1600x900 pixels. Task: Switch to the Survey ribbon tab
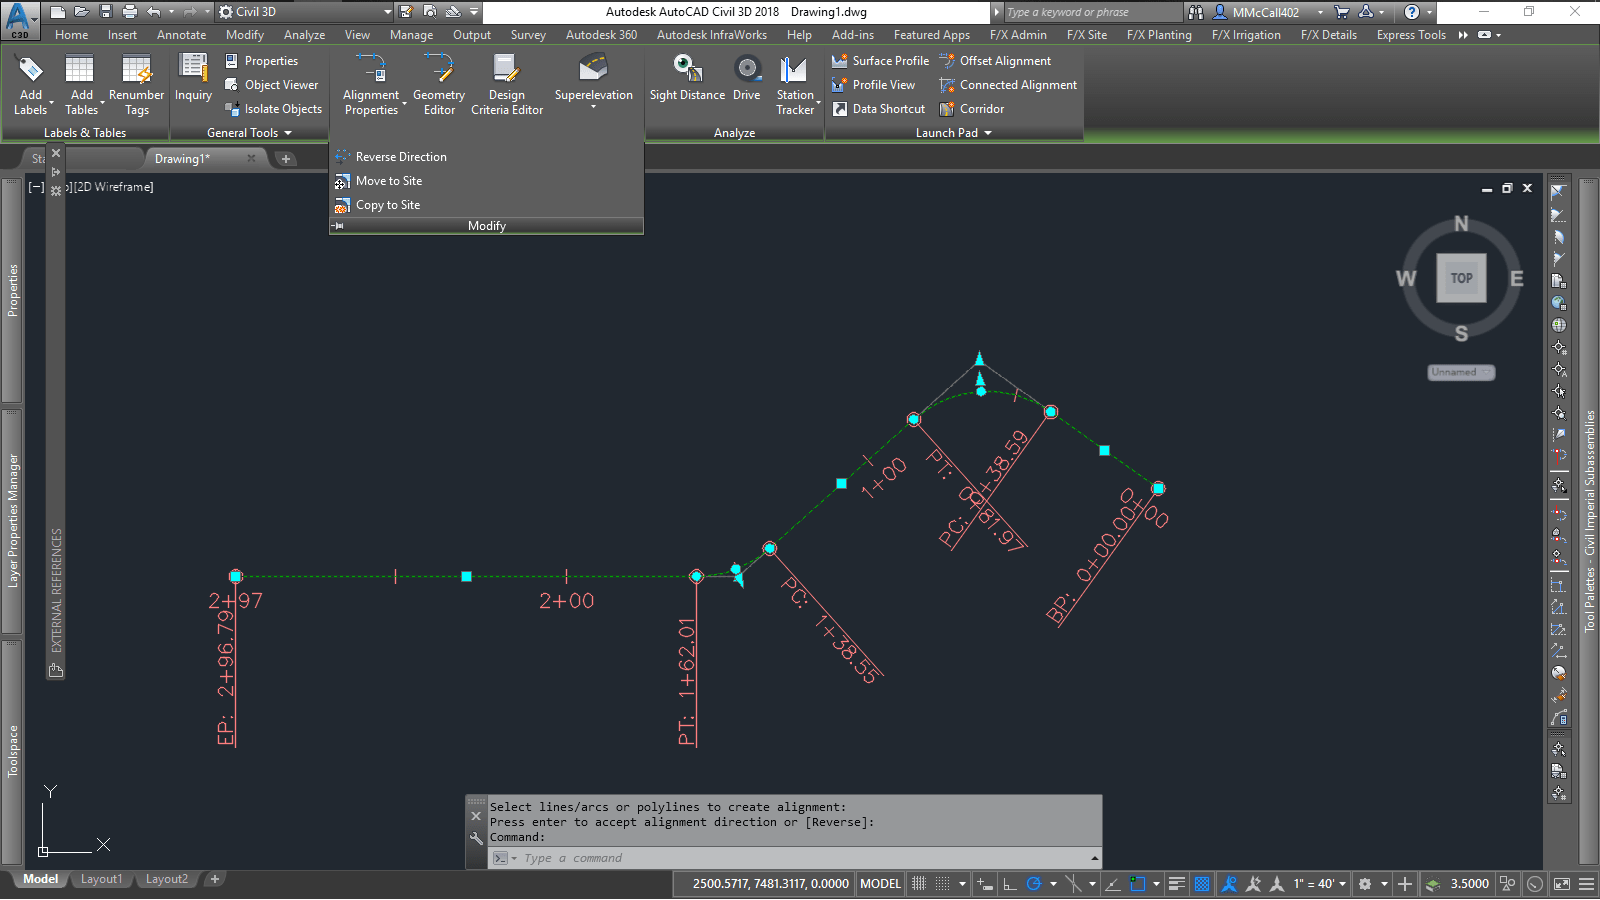tap(528, 35)
